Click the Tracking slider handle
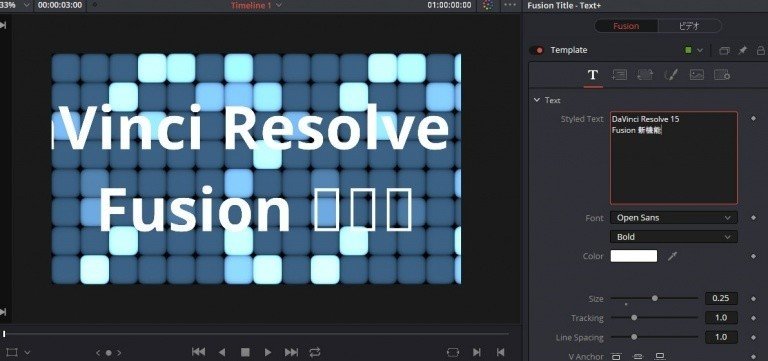768x361 pixels. tap(634, 317)
